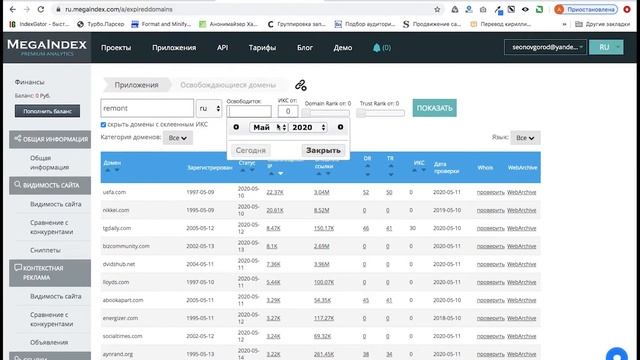The width and height of the screenshot is (640, 360).
Task: Open the Турбо.Парсер bookmark
Action: click(x=101, y=24)
